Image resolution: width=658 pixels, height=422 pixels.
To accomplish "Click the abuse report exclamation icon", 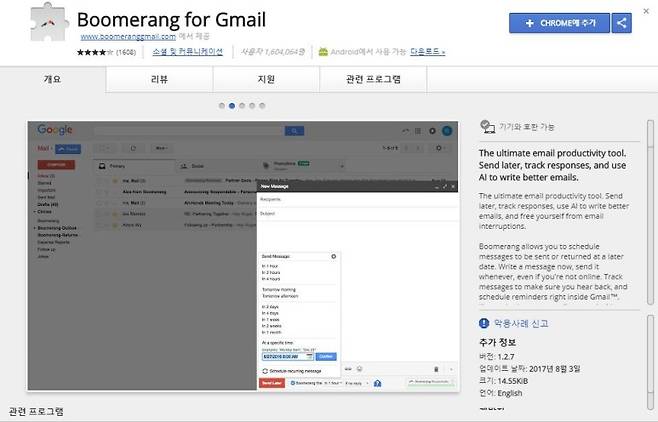I will (x=484, y=323).
